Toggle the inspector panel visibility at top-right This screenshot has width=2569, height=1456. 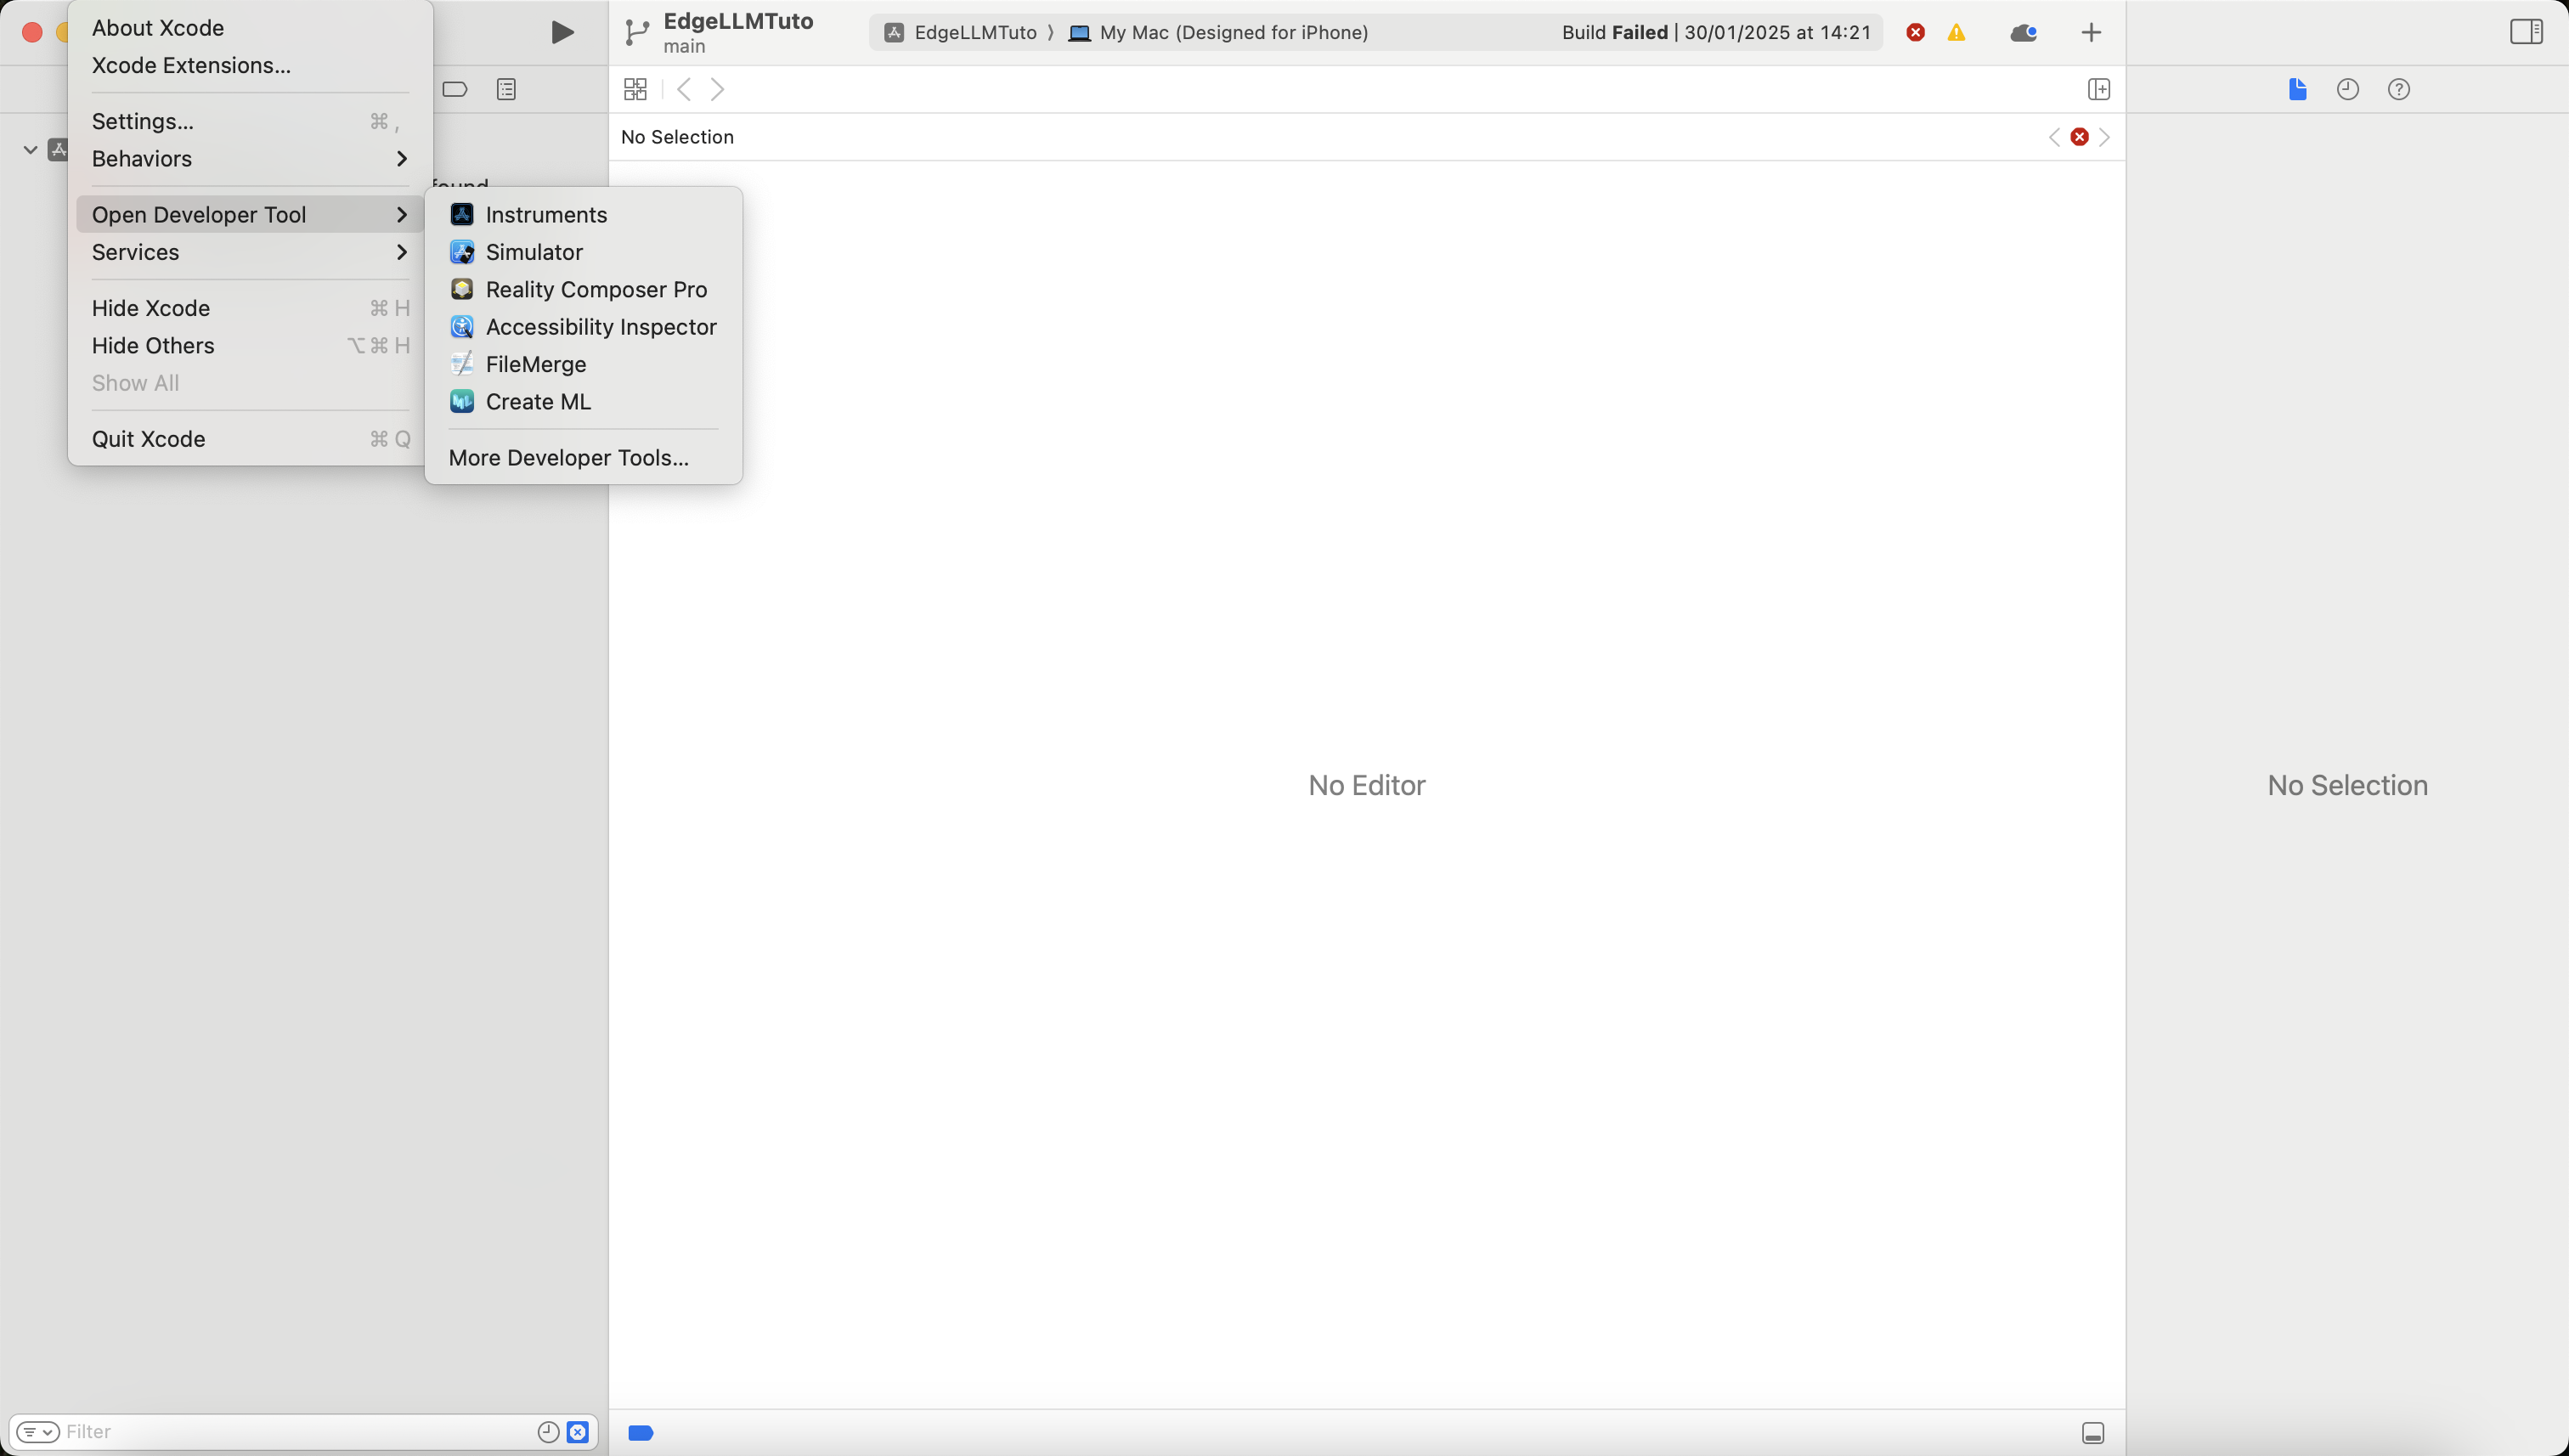(2525, 32)
